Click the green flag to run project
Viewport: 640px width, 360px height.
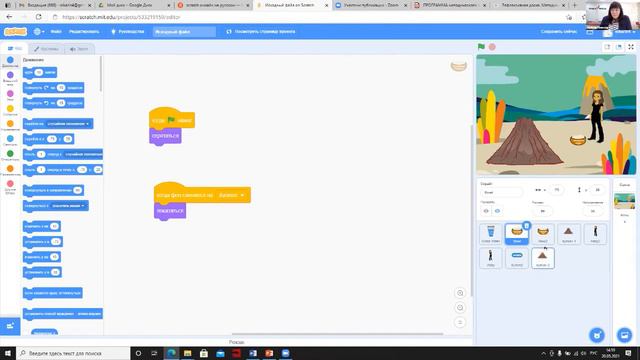point(481,47)
